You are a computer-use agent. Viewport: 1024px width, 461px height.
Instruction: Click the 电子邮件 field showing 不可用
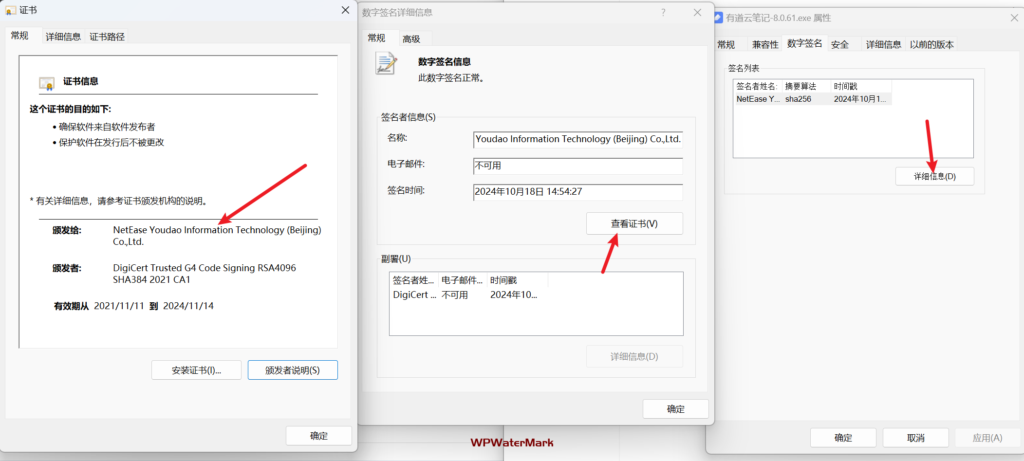click(578, 166)
